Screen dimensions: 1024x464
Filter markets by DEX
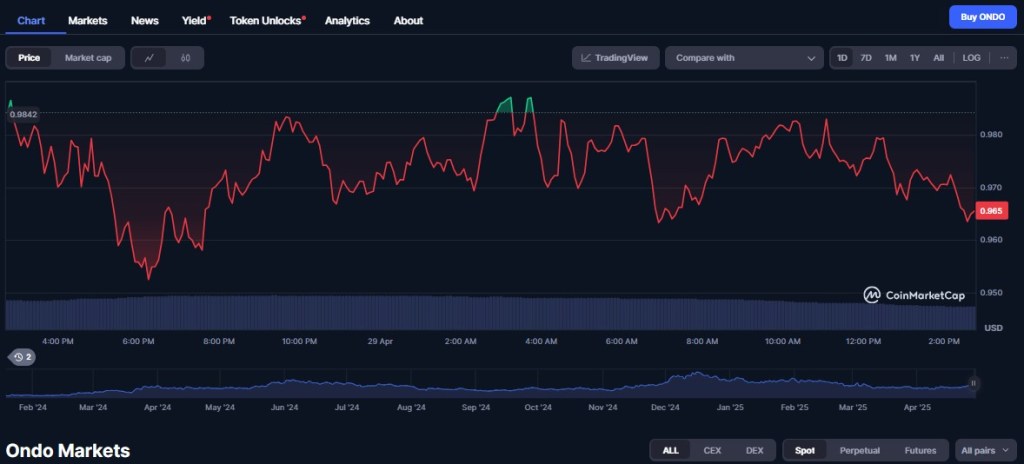(754, 450)
